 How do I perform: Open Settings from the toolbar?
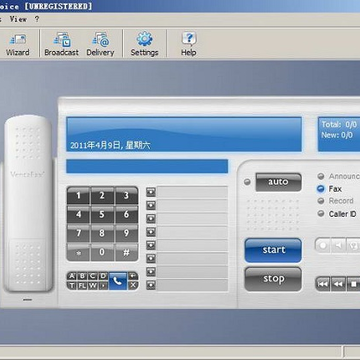(x=144, y=44)
